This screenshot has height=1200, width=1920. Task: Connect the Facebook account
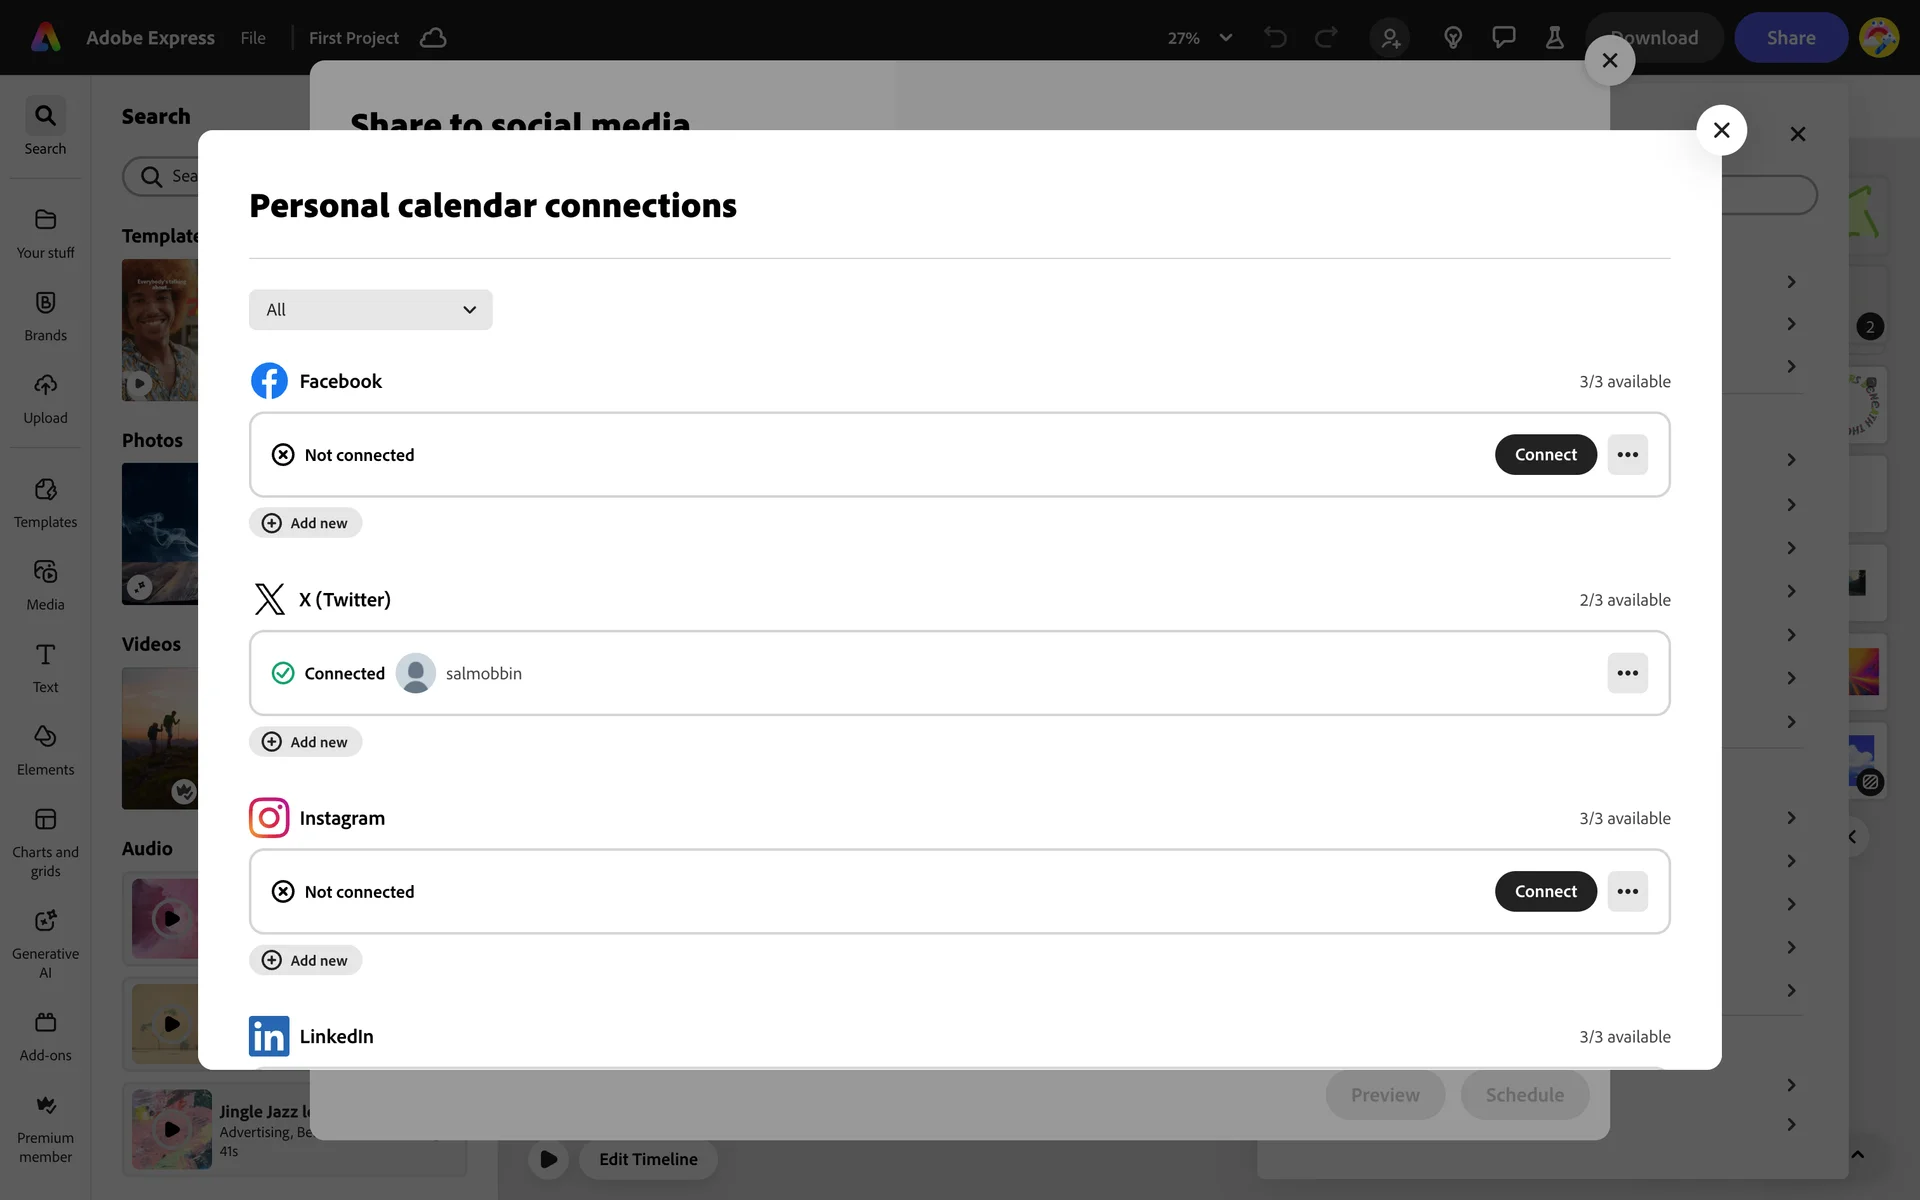click(1545, 455)
